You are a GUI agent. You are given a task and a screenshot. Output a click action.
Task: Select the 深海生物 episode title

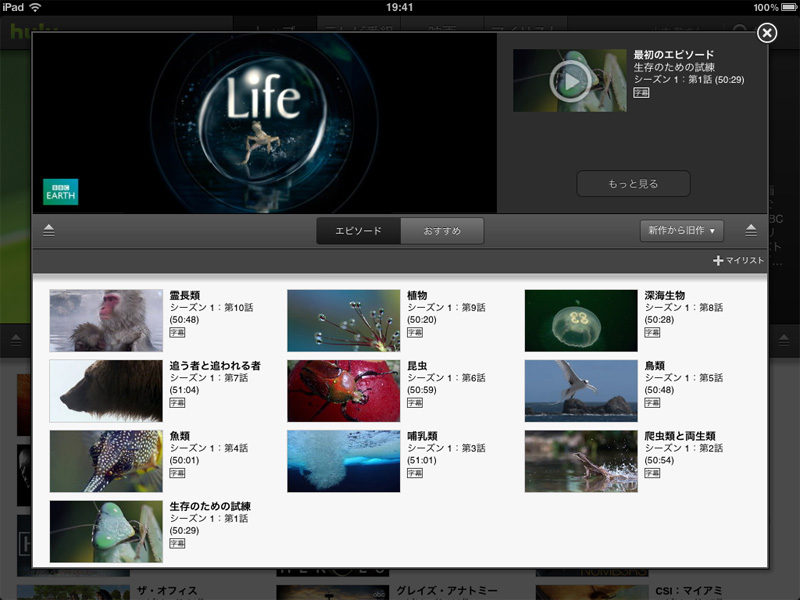coord(665,295)
